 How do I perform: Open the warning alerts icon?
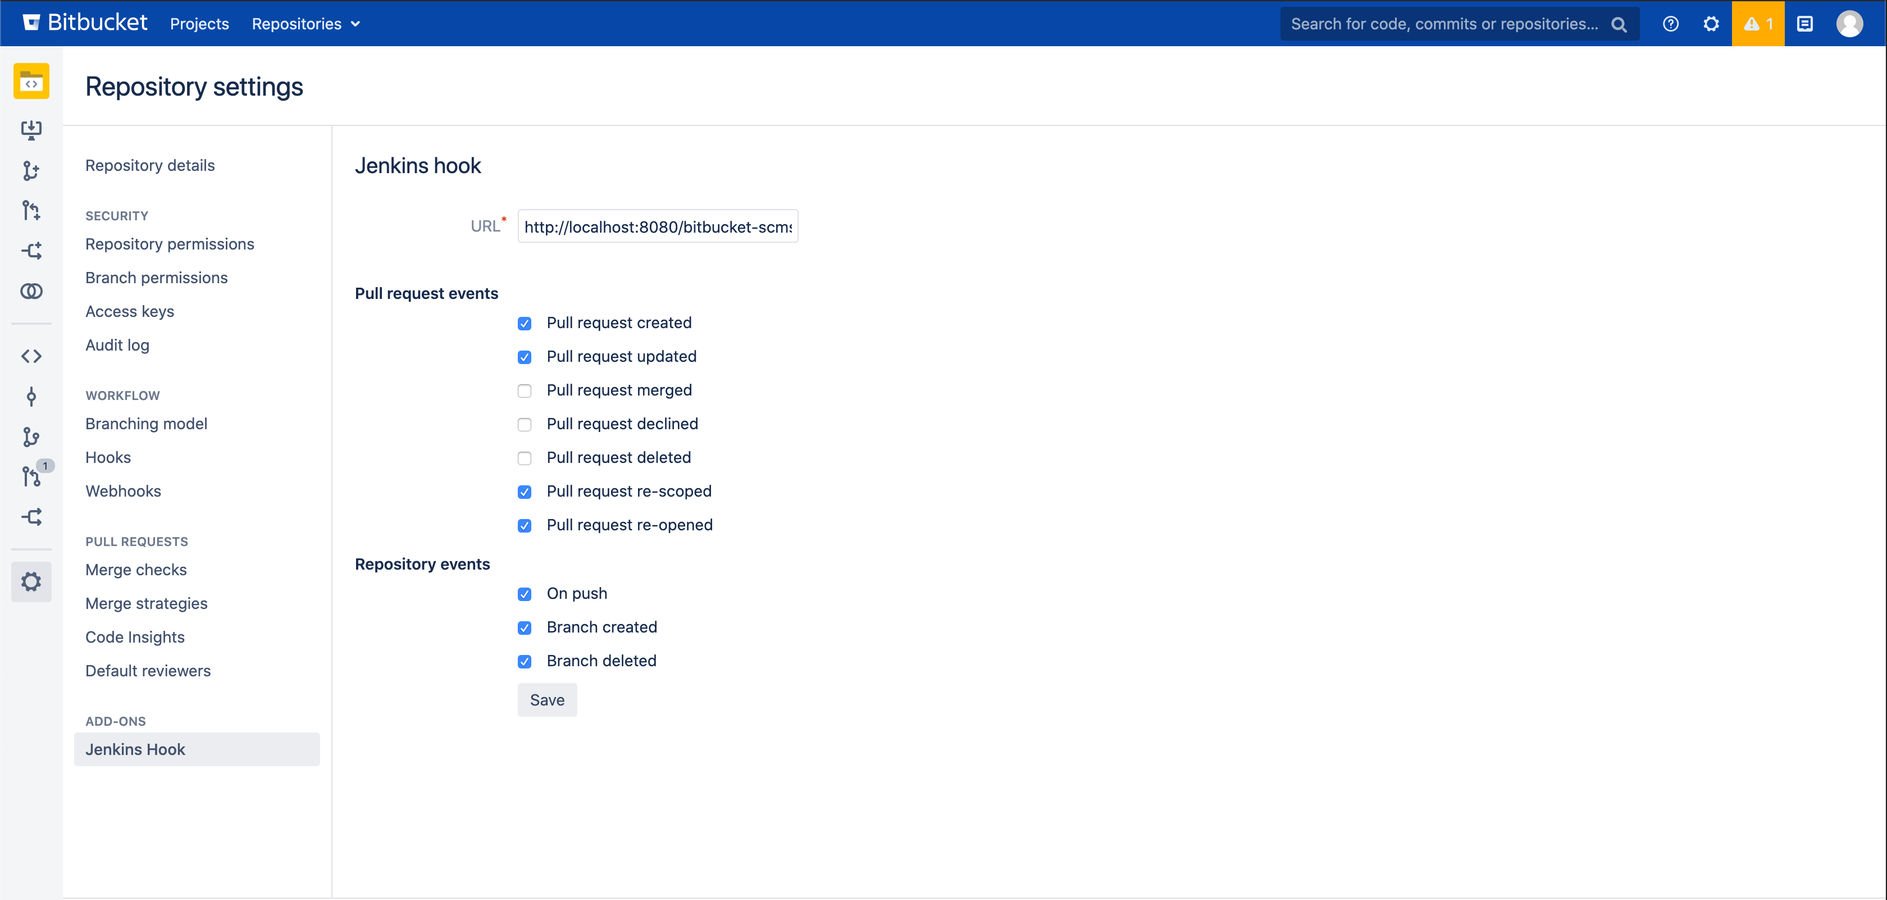coord(1758,24)
